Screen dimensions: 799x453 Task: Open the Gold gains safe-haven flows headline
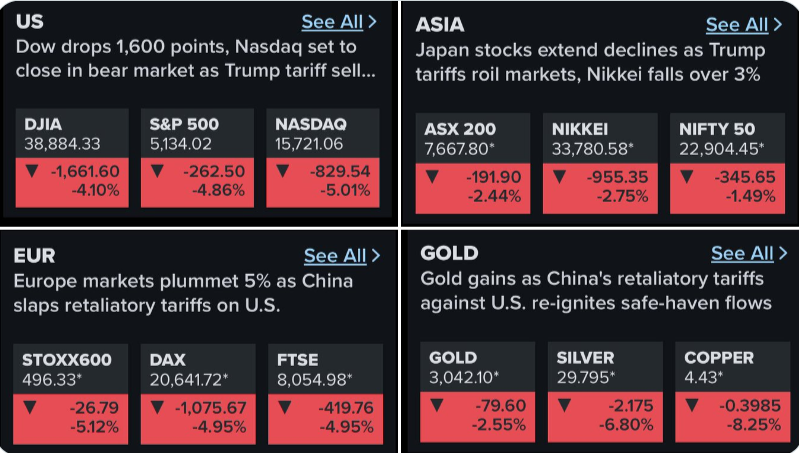click(x=596, y=289)
